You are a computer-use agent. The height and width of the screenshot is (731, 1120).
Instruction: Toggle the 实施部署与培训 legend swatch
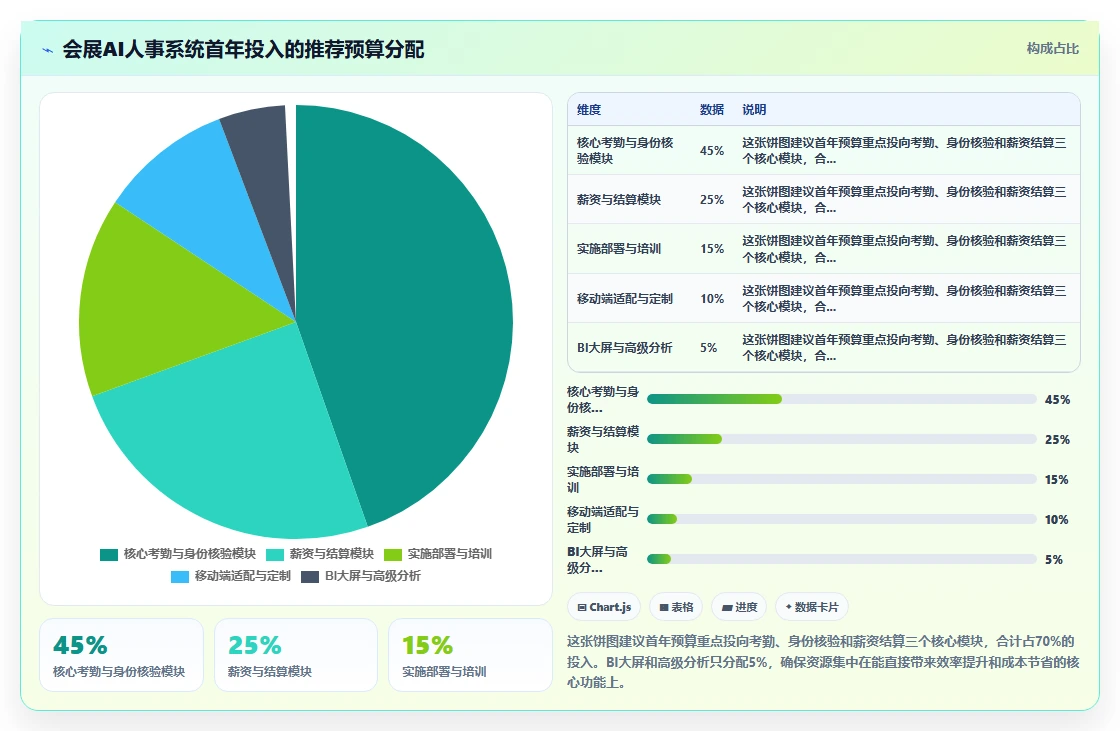tap(393, 555)
